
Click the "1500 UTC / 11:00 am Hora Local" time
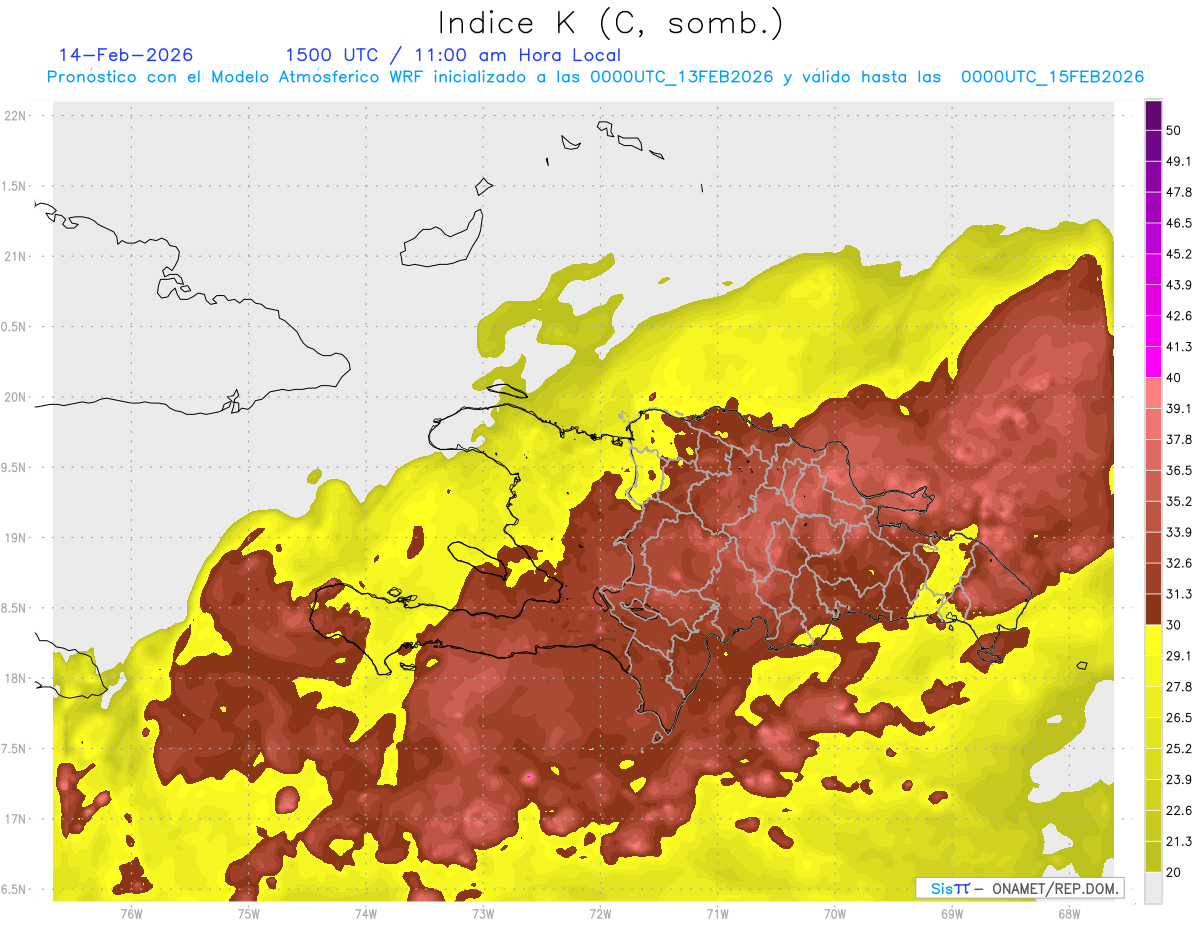tap(453, 55)
